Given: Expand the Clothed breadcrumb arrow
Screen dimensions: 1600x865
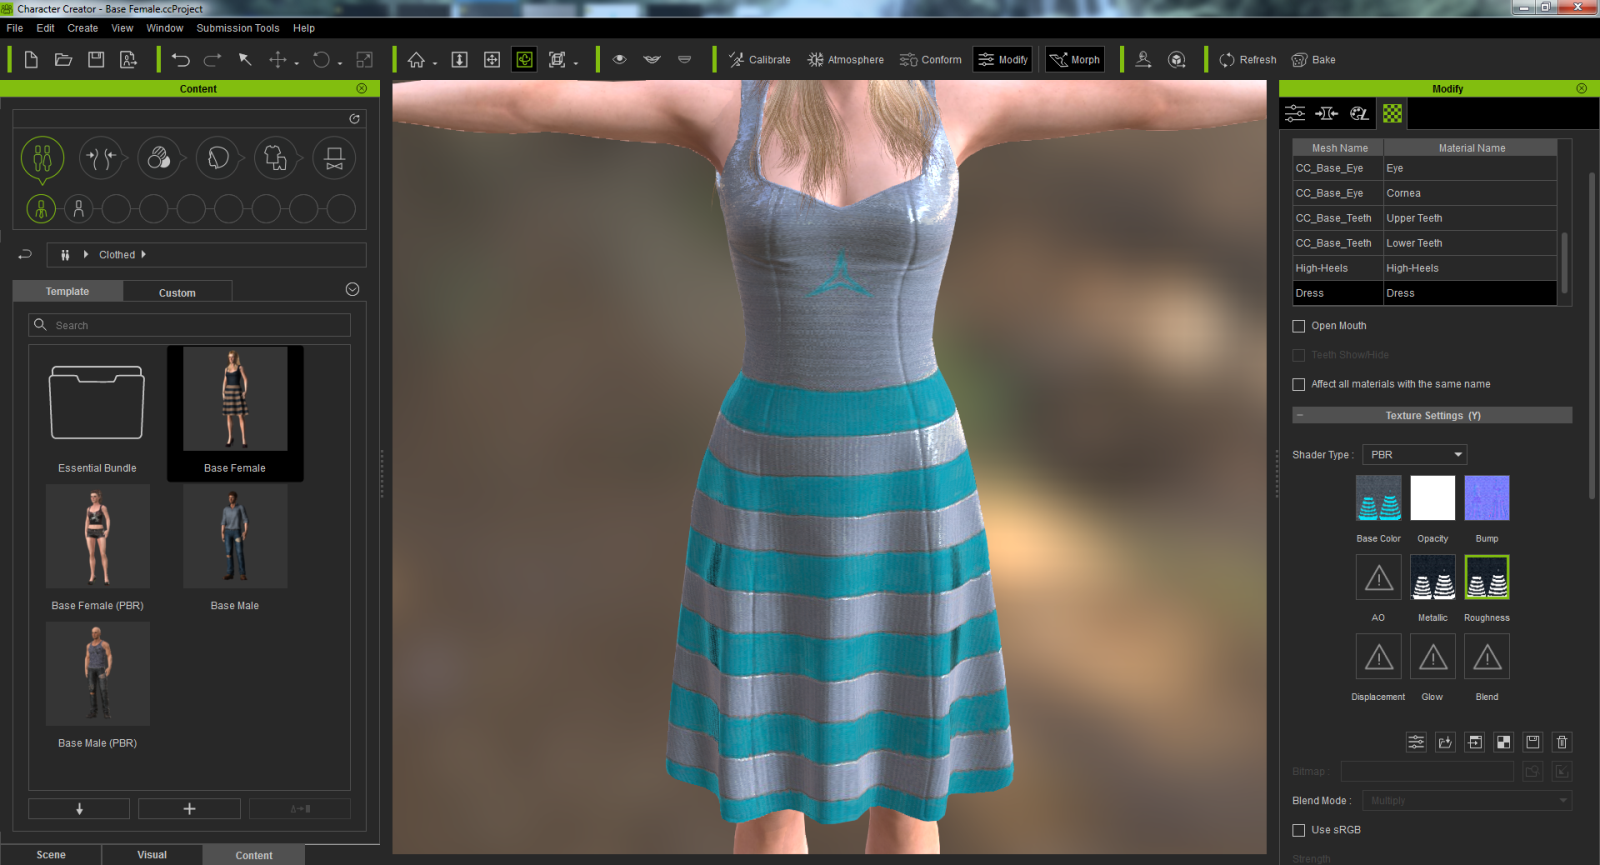Looking at the screenshot, I should 143,255.
